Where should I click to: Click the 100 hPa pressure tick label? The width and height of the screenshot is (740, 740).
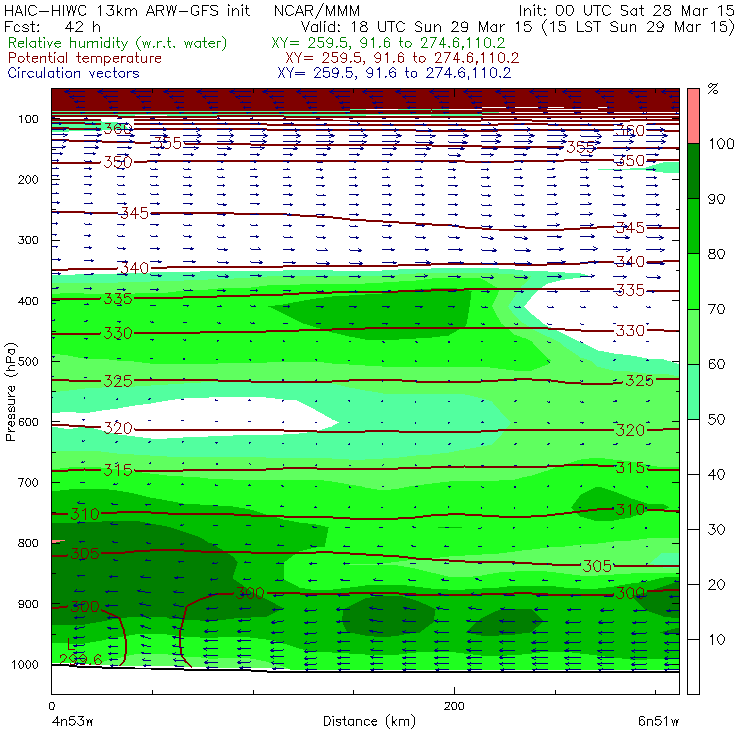pos(28,119)
